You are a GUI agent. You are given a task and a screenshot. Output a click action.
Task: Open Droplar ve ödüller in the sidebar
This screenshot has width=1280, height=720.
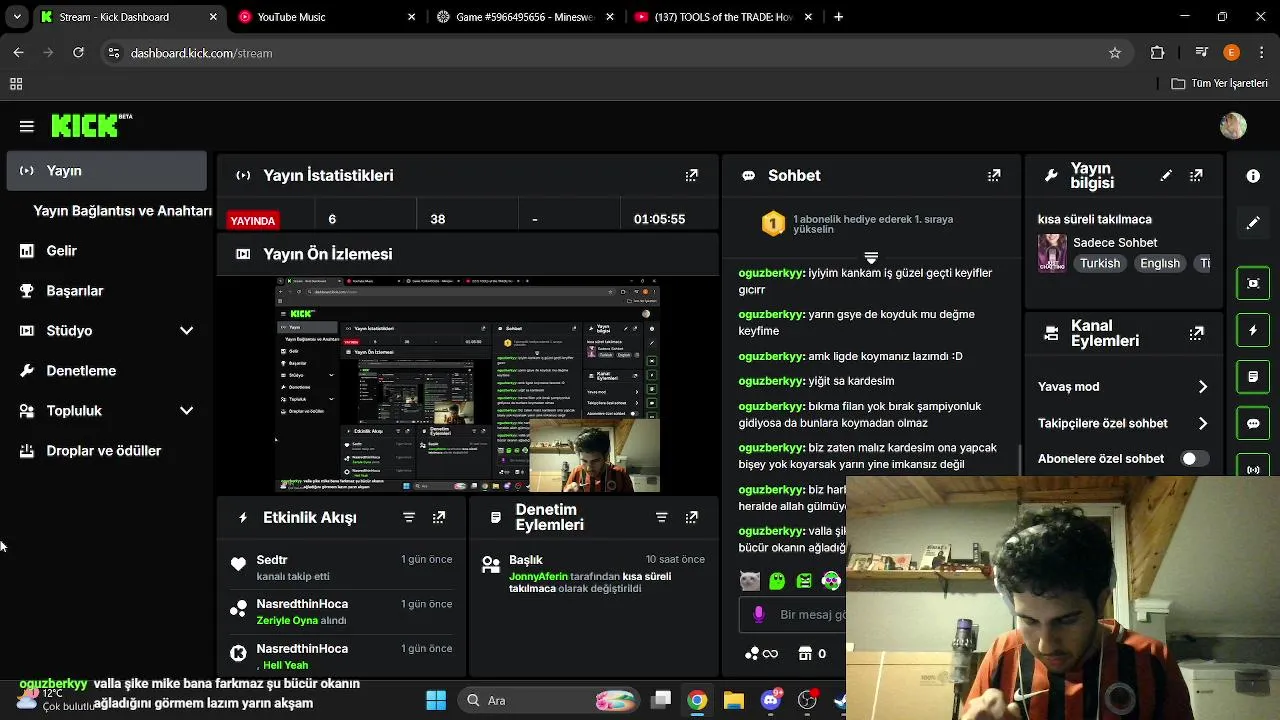[x=106, y=451]
